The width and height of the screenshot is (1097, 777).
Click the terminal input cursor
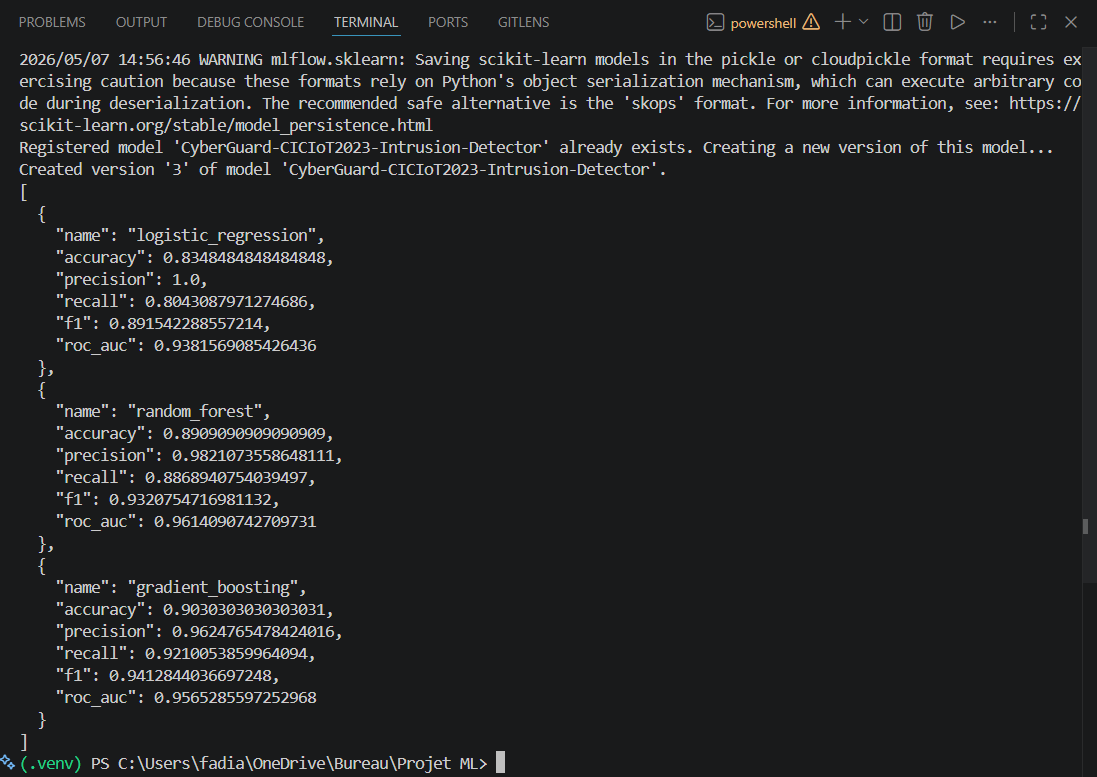500,762
